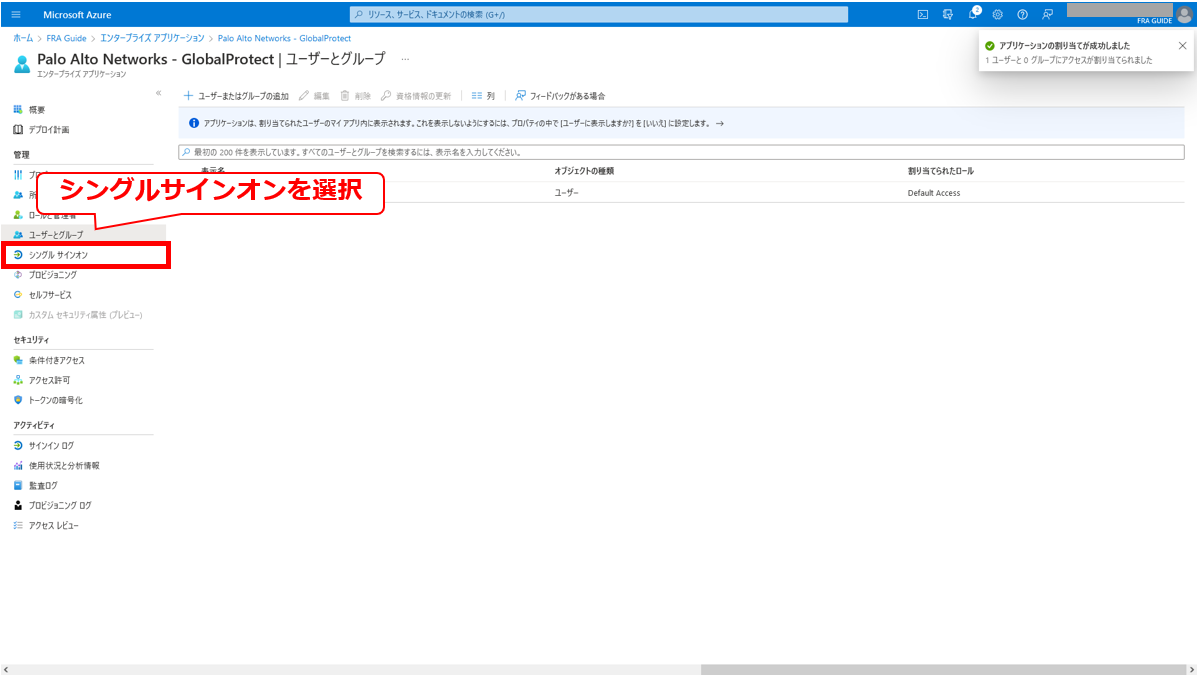This screenshot has height=680, width=1198.
Task: Select ユーザーとグループ in the side menu
Action: [x=83, y=235]
